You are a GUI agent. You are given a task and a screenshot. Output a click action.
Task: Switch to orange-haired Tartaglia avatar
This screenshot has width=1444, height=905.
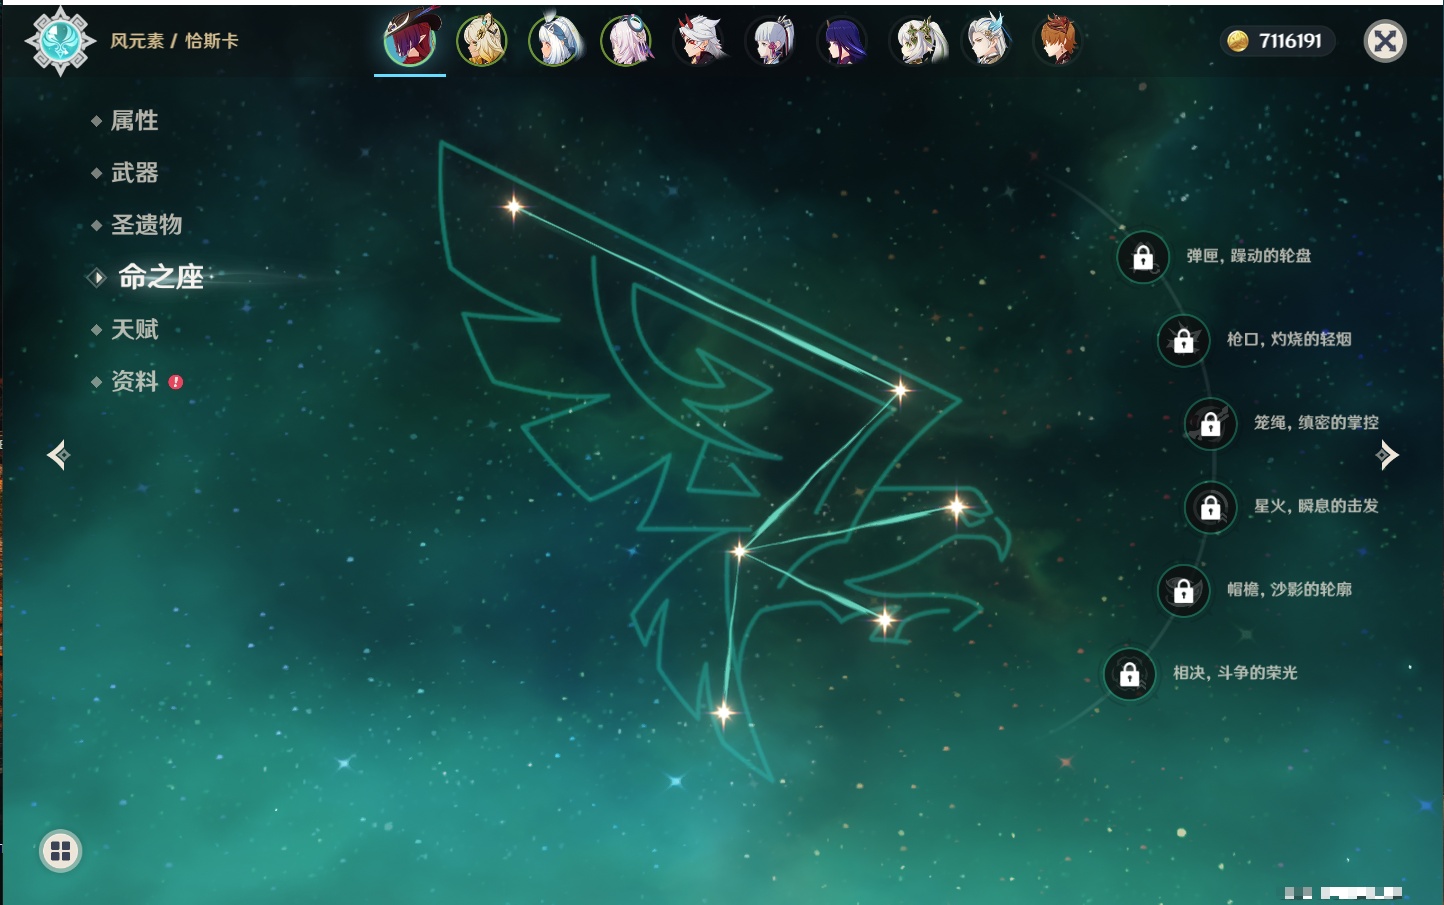click(x=1058, y=41)
